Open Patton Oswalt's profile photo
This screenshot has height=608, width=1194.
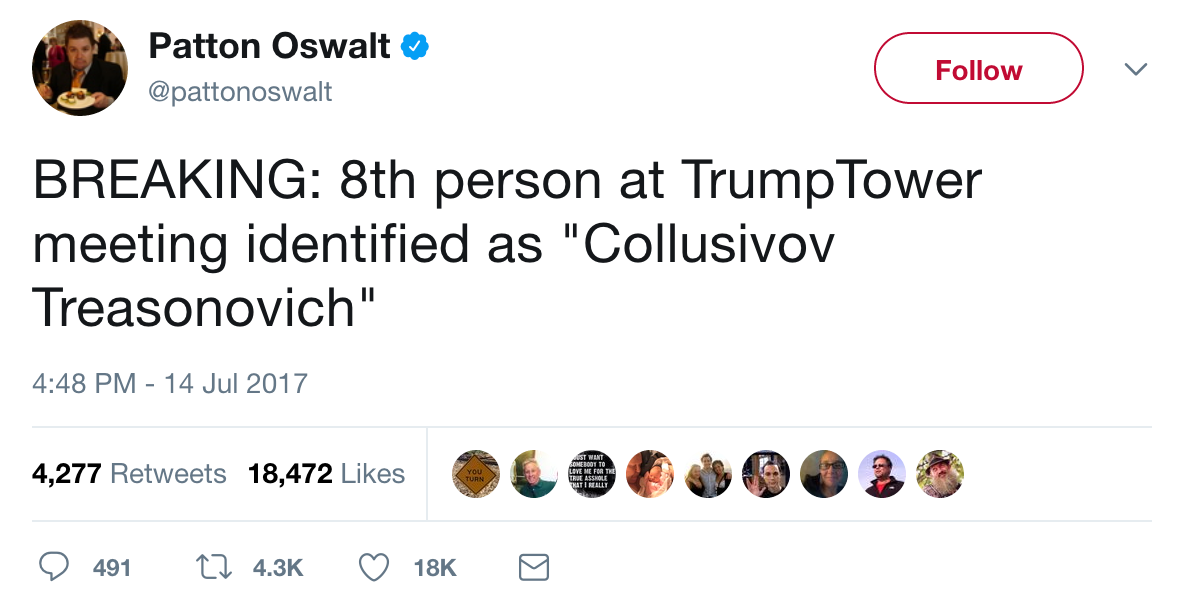80,68
